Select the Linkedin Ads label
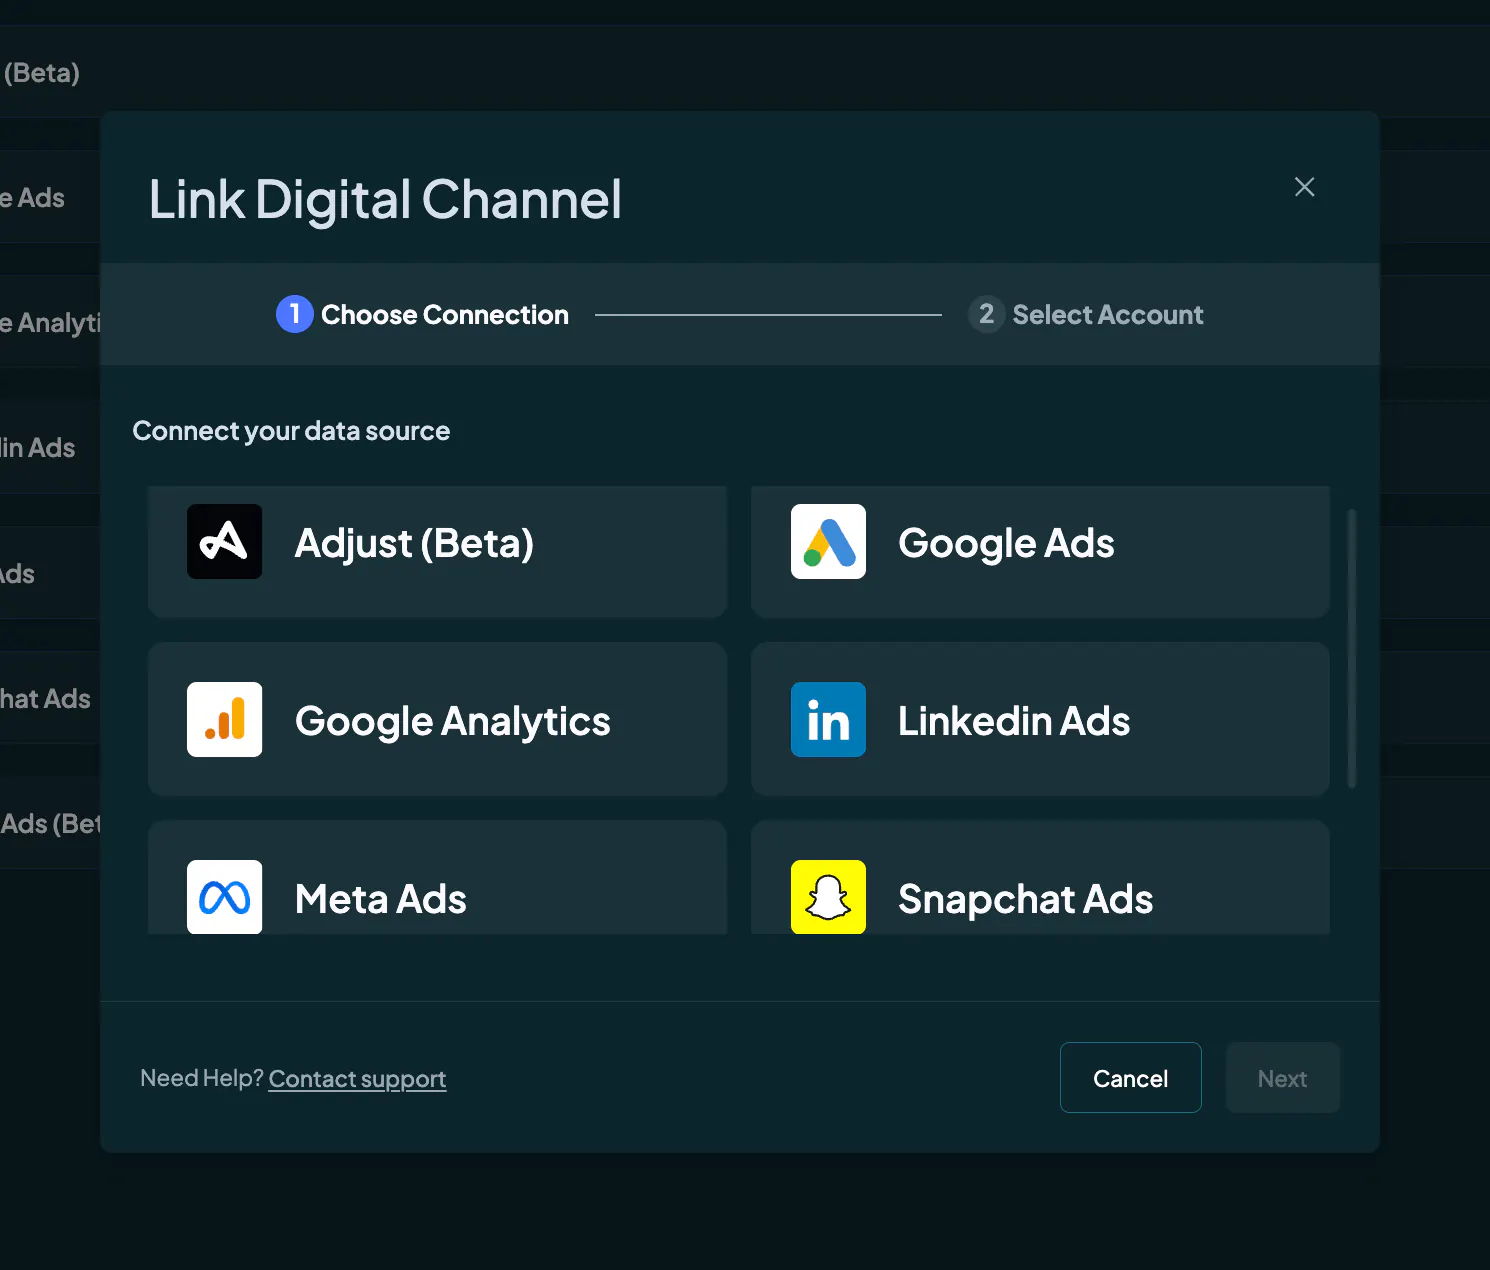The width and height of the screenshot is (1490, 1270). pos(1014,721)
